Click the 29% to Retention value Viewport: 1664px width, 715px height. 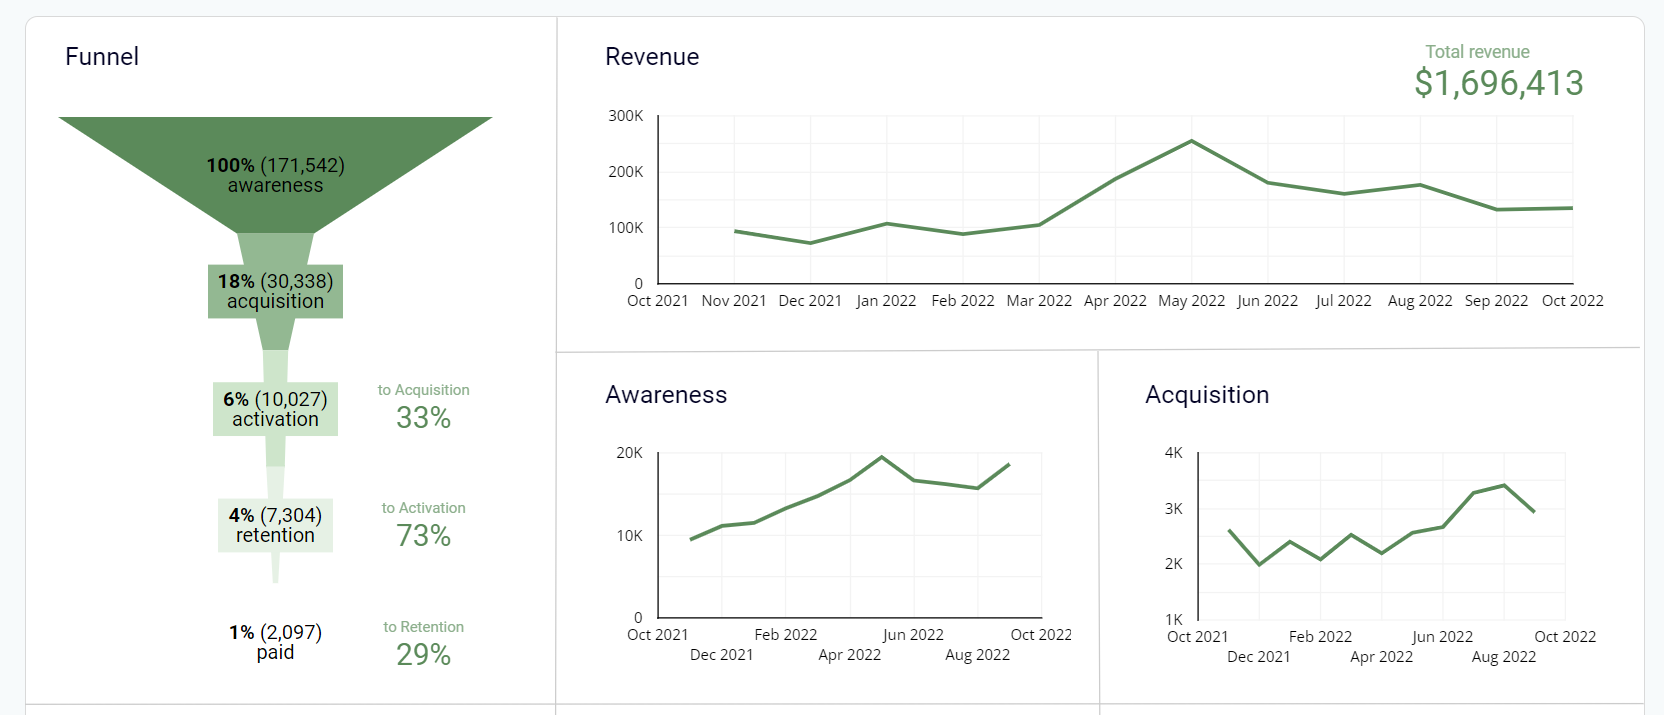[x=423, y=655]
